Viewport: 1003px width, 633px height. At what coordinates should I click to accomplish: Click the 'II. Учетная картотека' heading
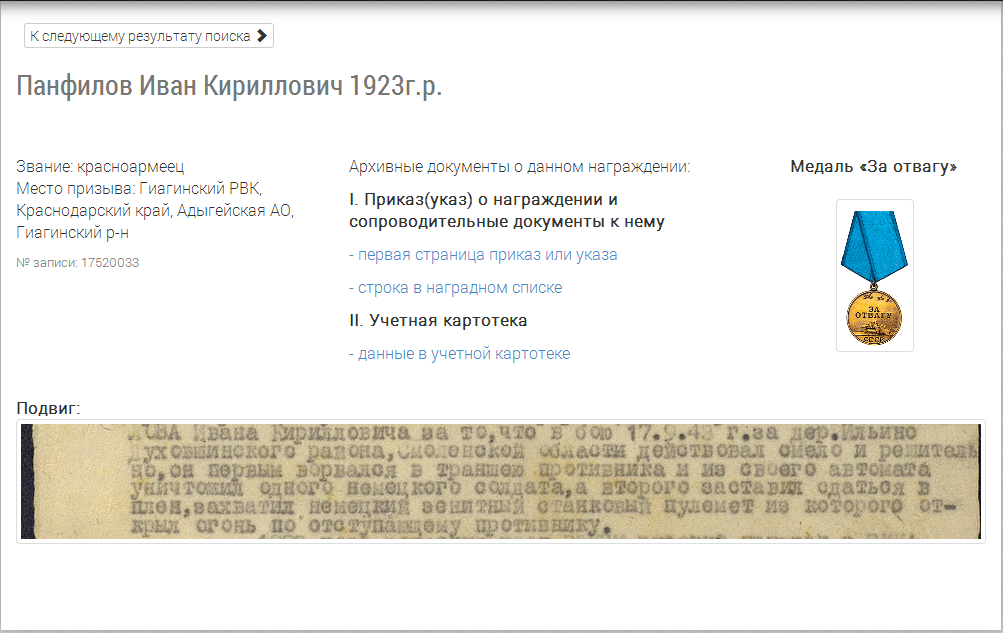click(x=438, y=321)
